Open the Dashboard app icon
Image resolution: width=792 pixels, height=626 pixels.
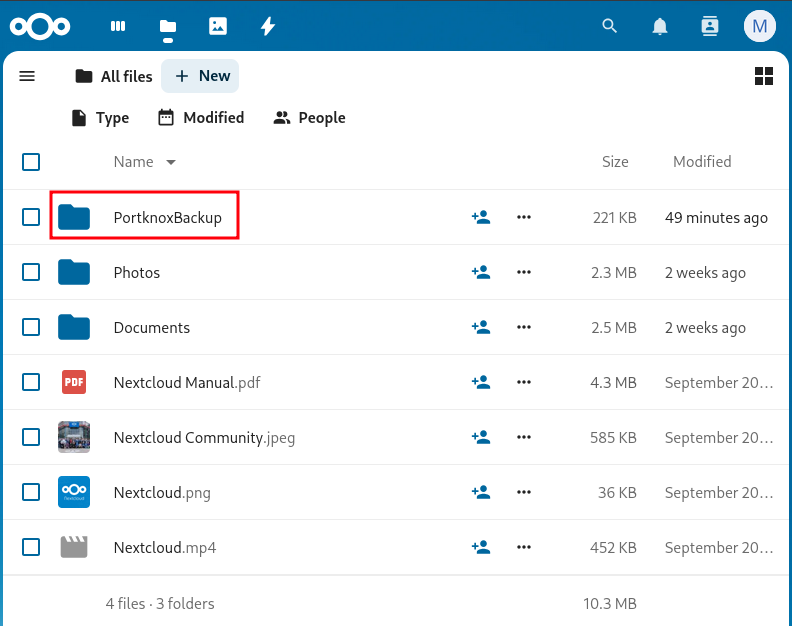(118, 27)
